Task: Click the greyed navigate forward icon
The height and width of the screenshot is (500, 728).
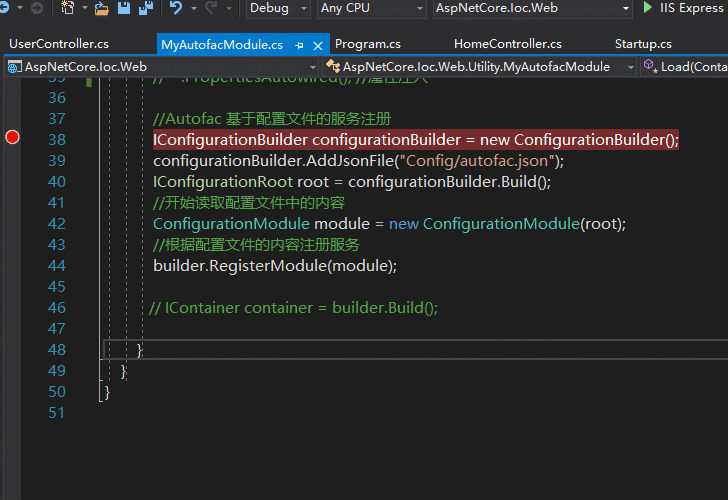Action: pyautogui.click(x=37, y=8)
